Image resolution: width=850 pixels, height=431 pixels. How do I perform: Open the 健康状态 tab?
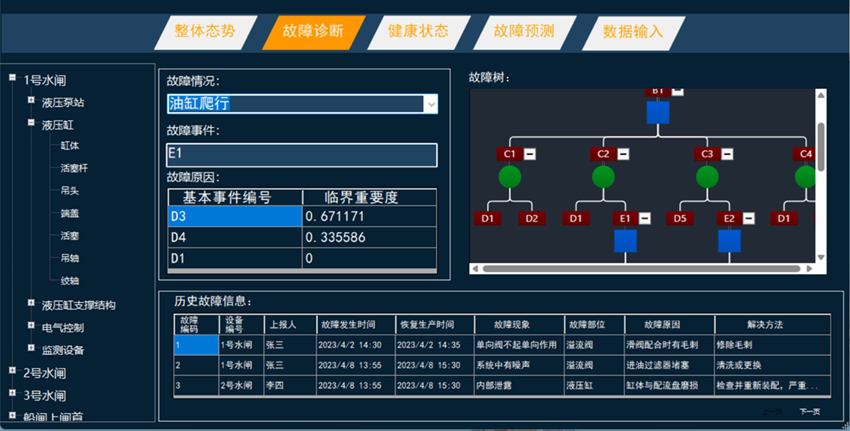pyautogui.click(x=418, y=33)
